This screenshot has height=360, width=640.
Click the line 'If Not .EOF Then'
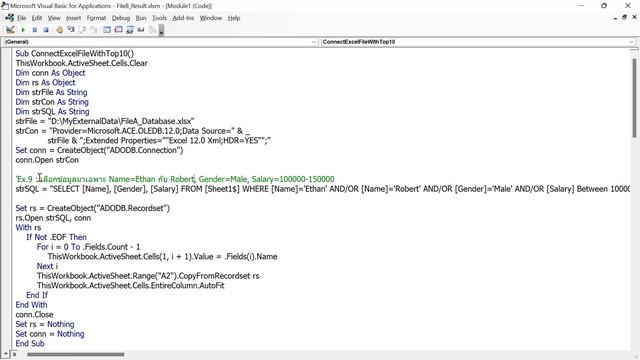[56, 237]
